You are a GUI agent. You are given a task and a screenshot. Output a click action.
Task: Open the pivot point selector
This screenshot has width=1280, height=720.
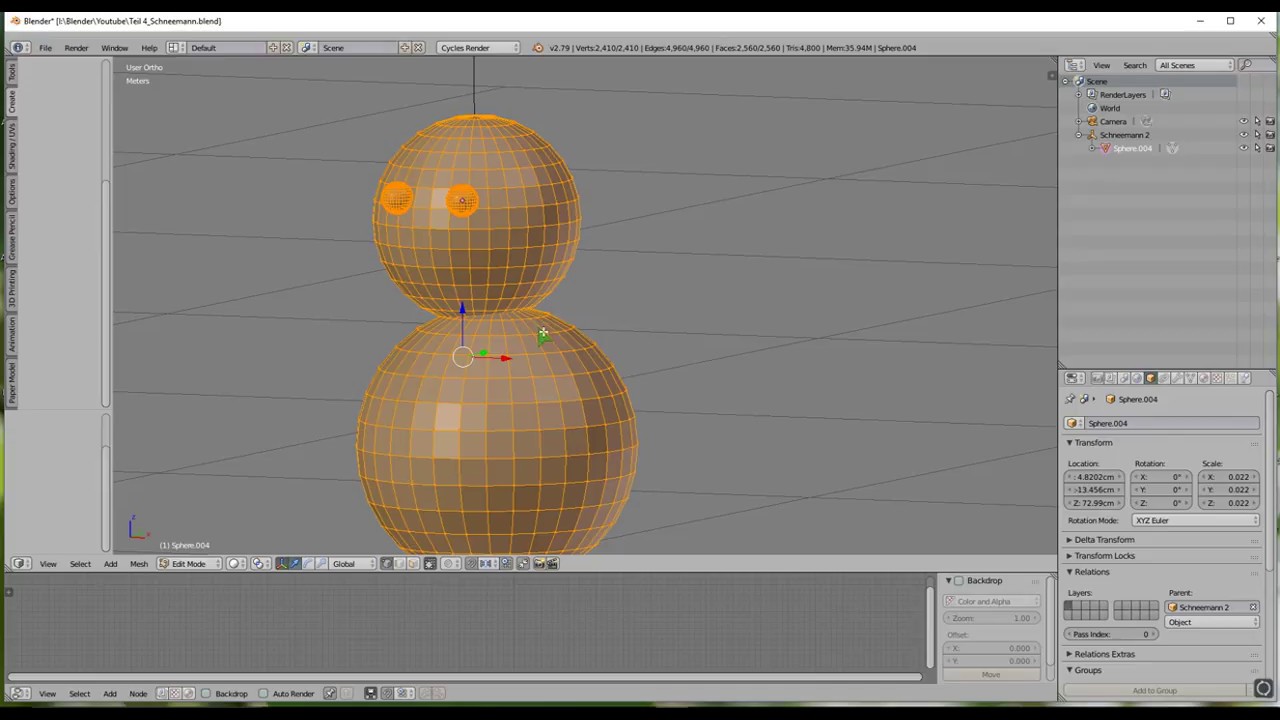pos(260,564)
